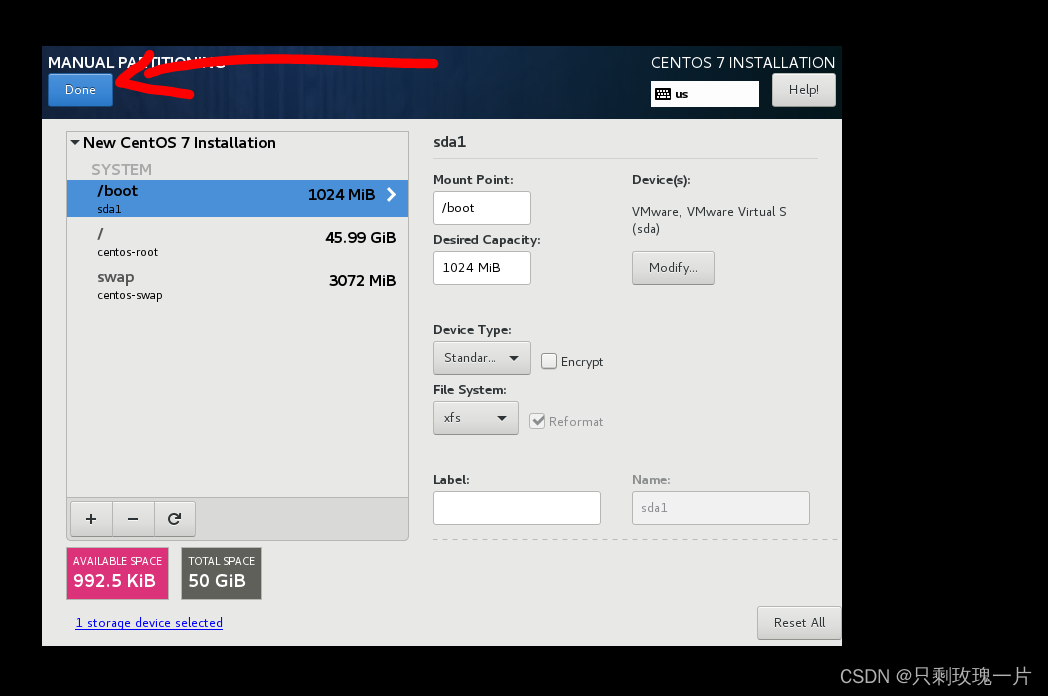Click the AVAILABLE SPACE 992.5 KiB box

(118, 573)
